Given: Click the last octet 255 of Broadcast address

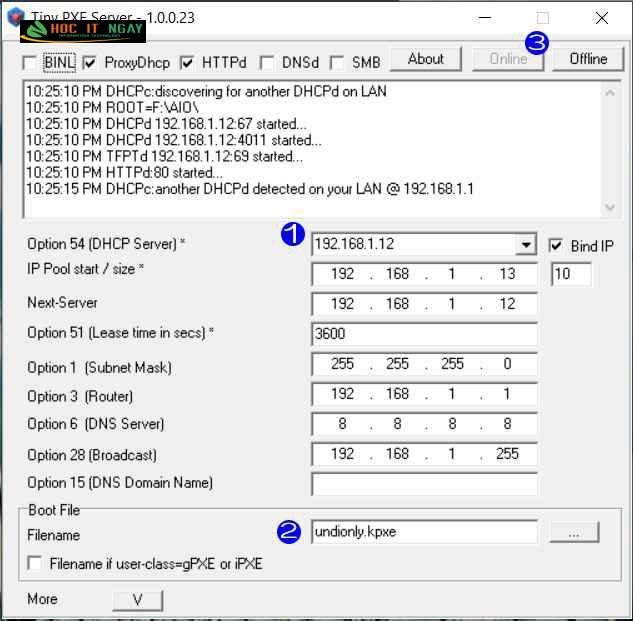Looking at the screenshot, I should pyautogui.click(x=507, y=454).
